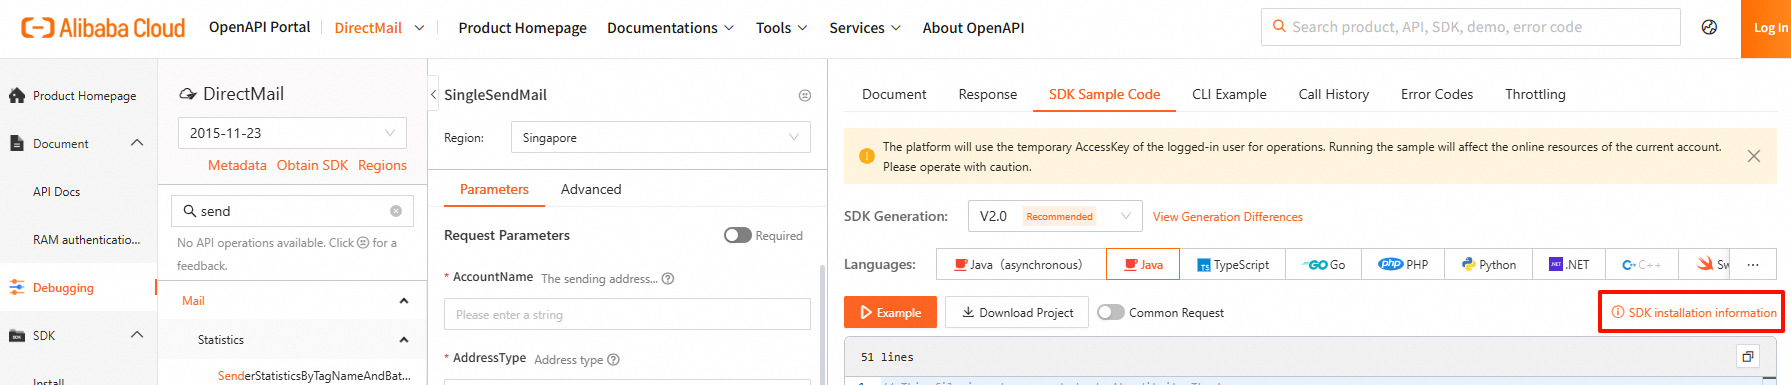Image resolution: width=1791 pixels, height=385 pixels.
Task: Click the Alibaba Cloud logo
Action: [103, 28]
